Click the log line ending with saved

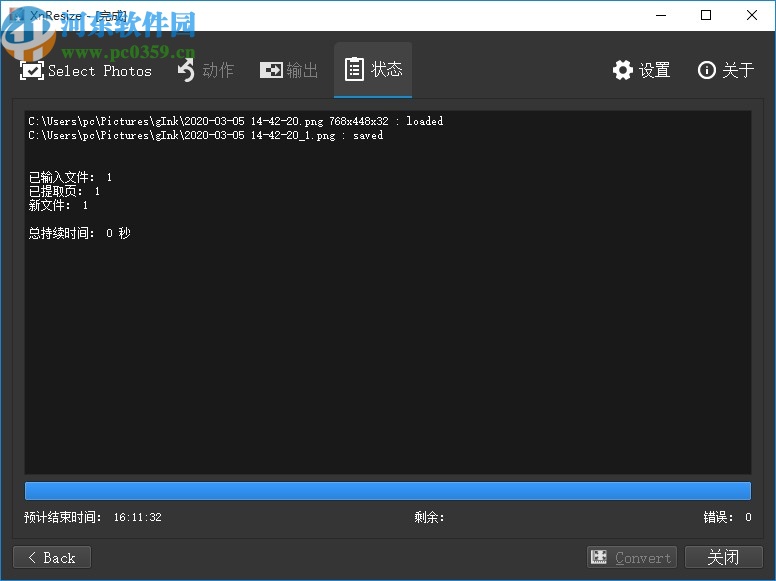coord(206,135)
